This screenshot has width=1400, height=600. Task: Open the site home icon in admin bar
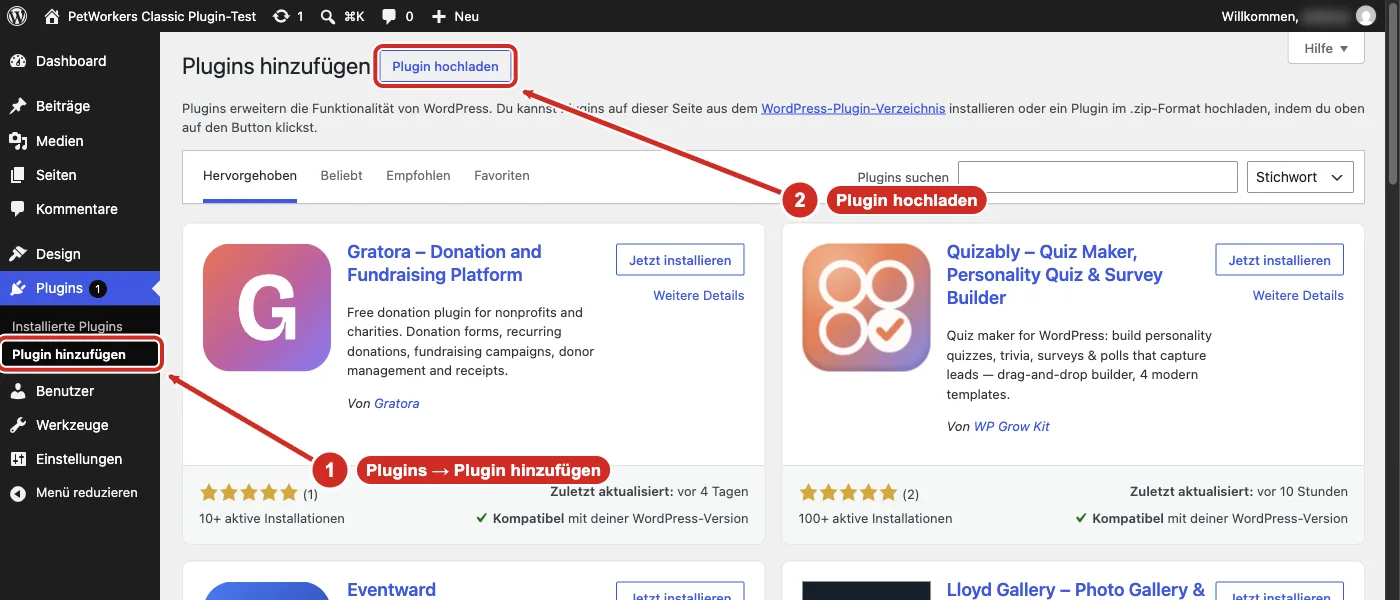tap(52, 16)
